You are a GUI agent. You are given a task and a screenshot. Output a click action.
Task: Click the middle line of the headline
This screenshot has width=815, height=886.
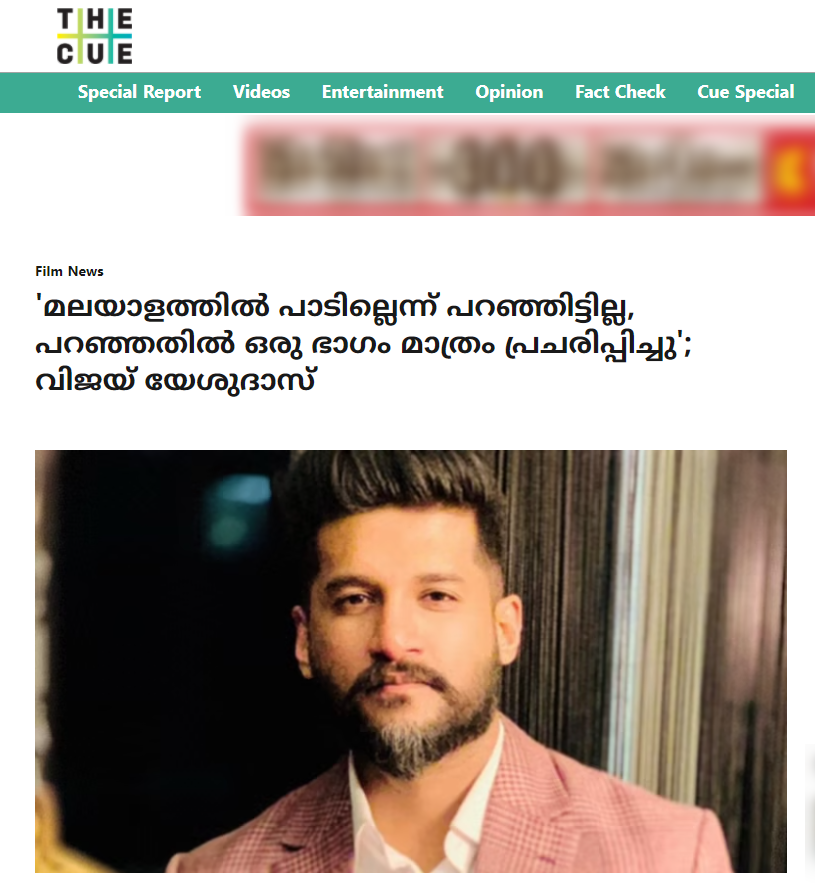[x=363, y=345]
